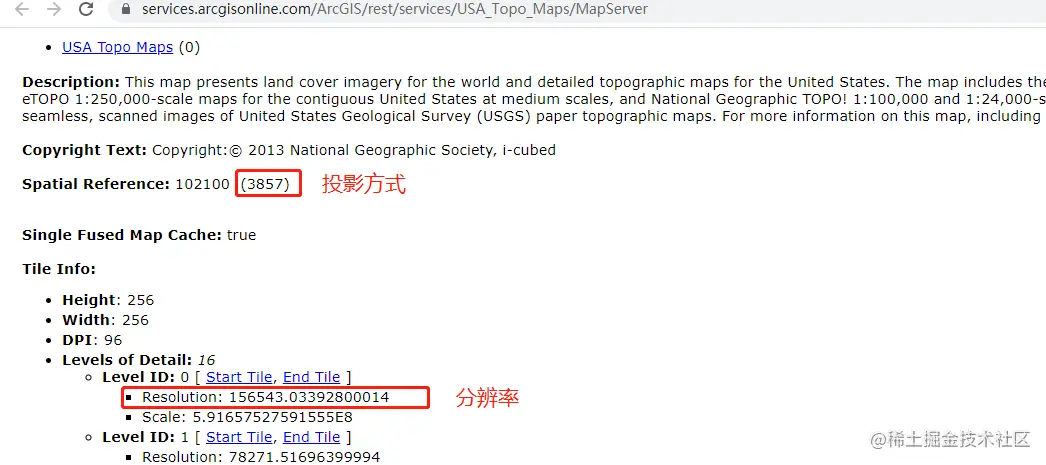Click the browser forward arrow
1046x465 pixels.
pos(54,9)
